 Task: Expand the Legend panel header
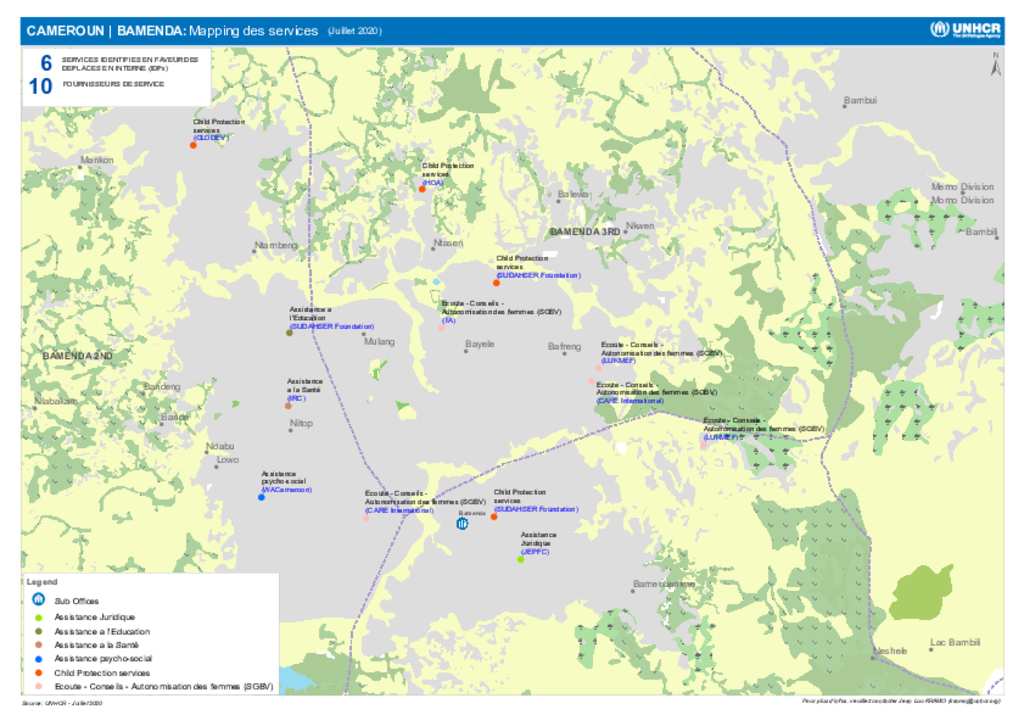[44, 581]
